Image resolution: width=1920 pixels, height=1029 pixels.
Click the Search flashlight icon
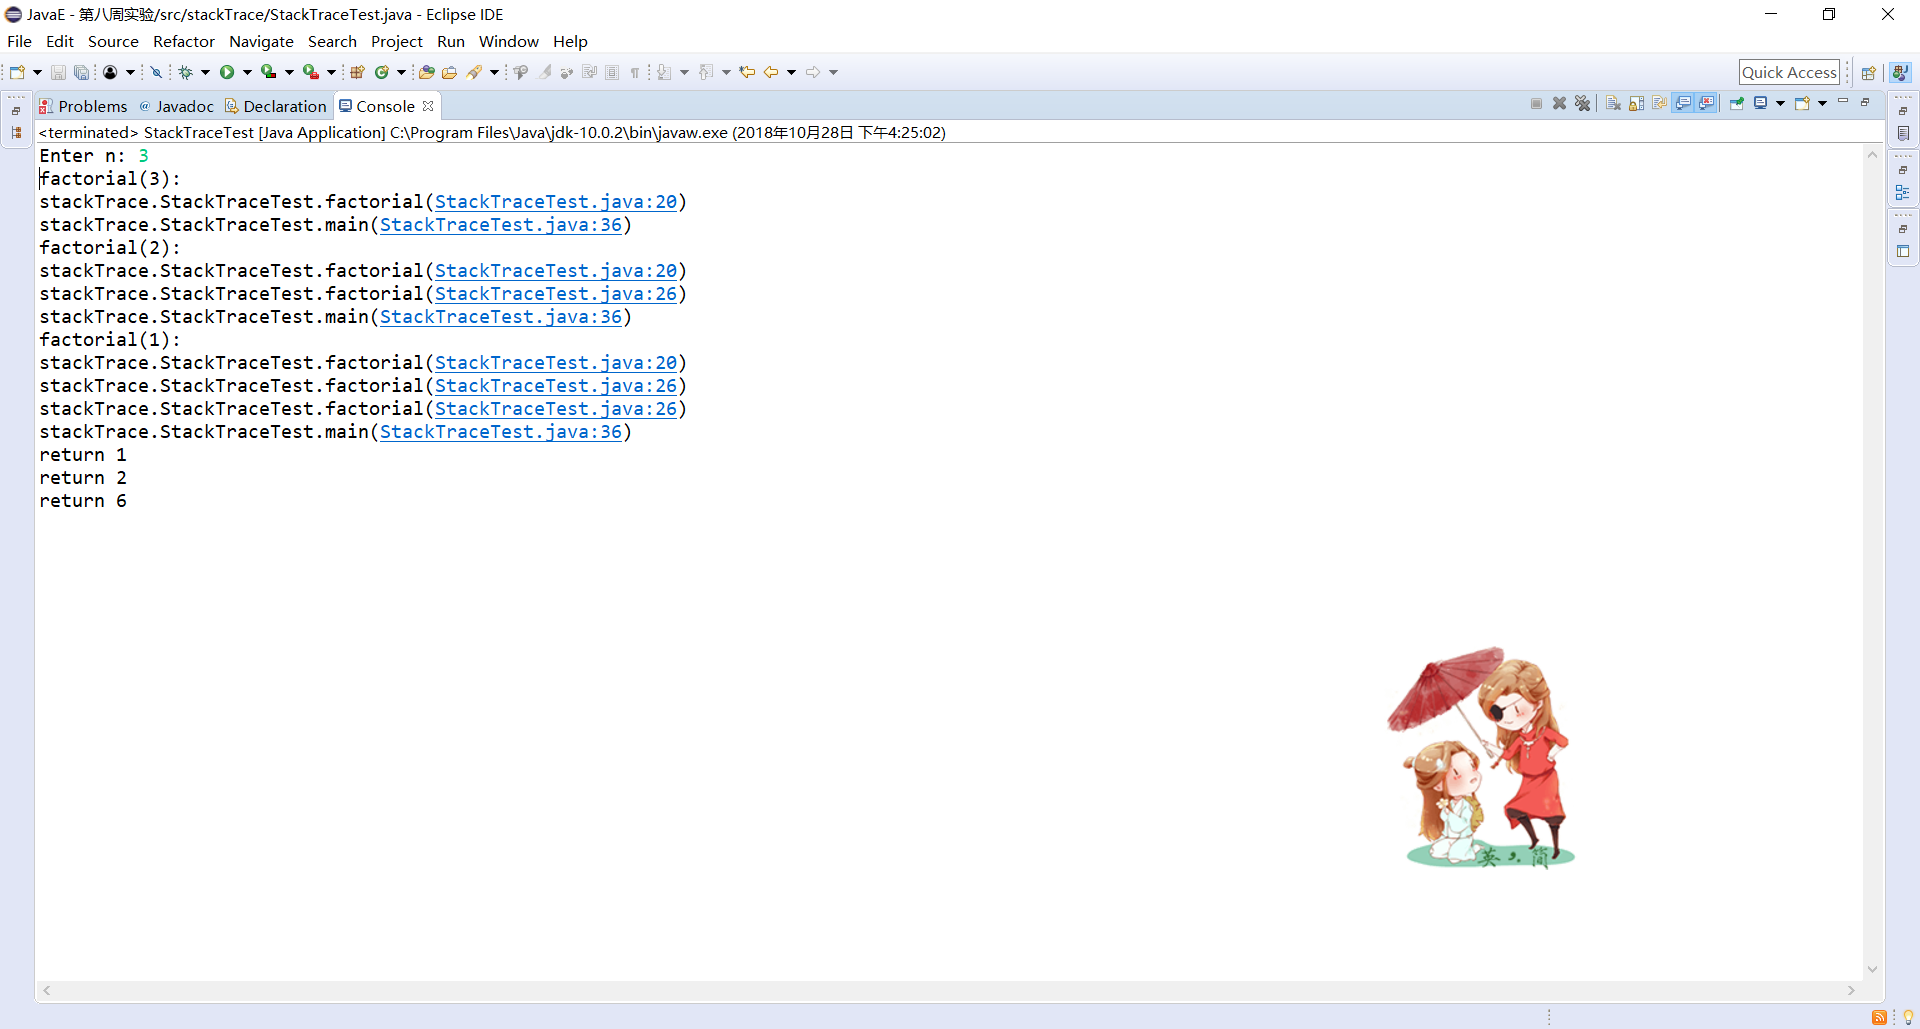click(474, 72)
